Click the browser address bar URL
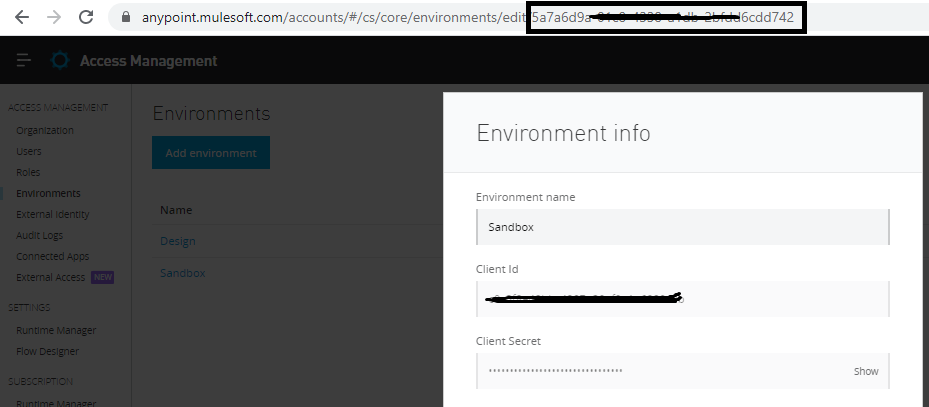The image size is (929, 407). tap(467, 17)
